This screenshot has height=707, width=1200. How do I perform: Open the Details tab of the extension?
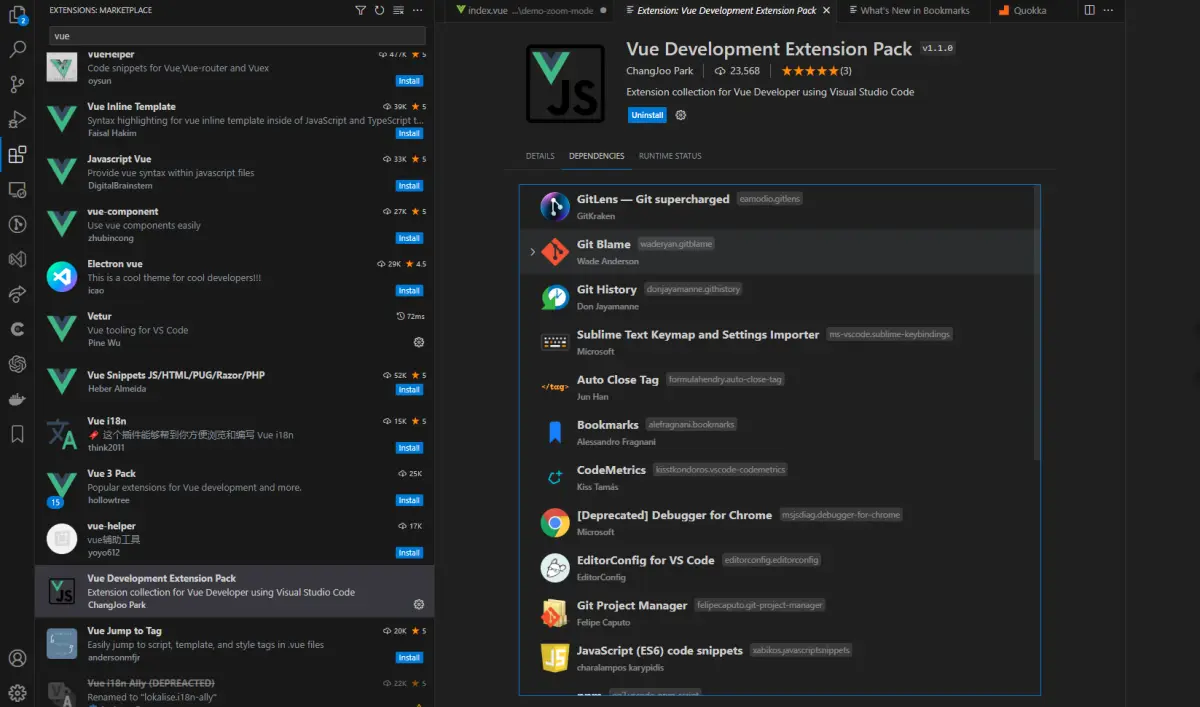coord(540,156)
